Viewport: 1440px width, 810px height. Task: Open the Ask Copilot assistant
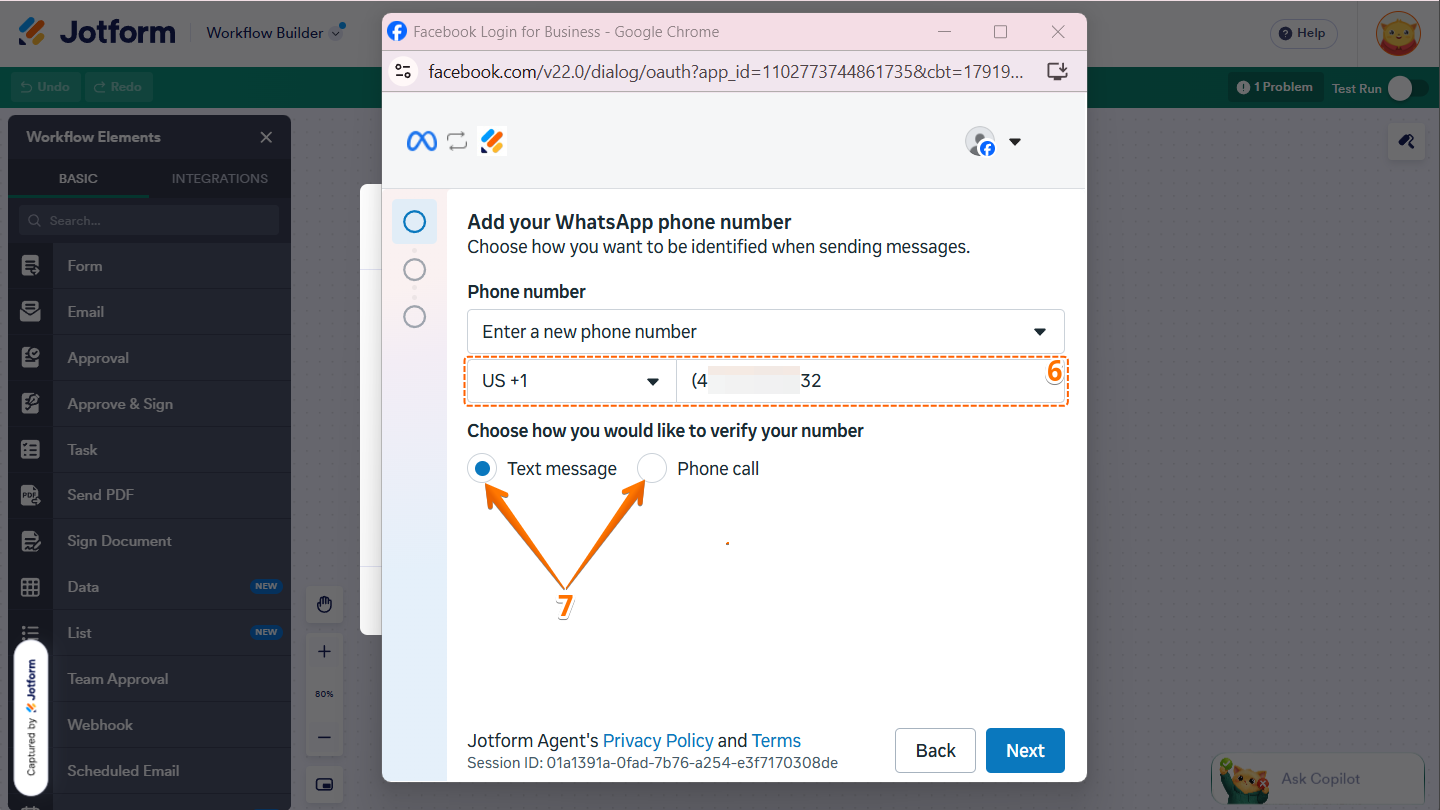pos(1317,779)
